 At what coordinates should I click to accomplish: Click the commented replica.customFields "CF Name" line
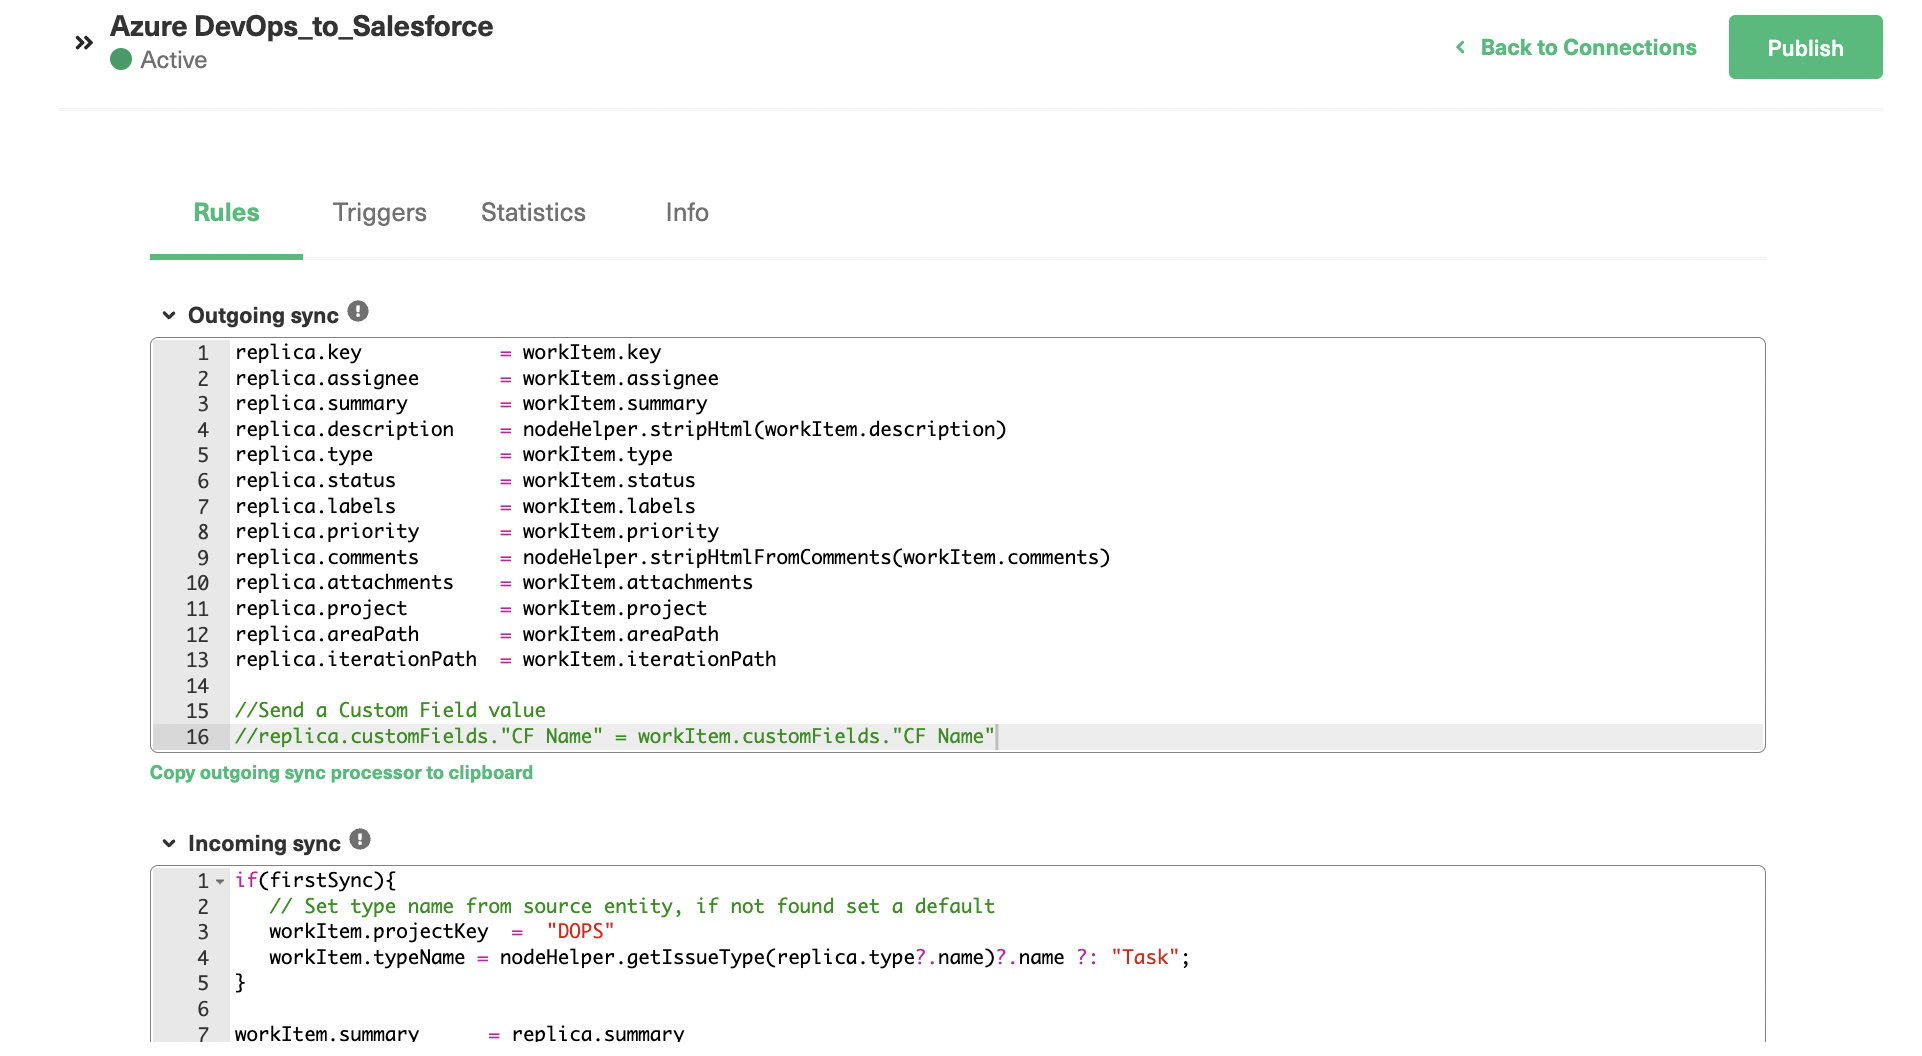pyautogui.click(x=615, y=737)
